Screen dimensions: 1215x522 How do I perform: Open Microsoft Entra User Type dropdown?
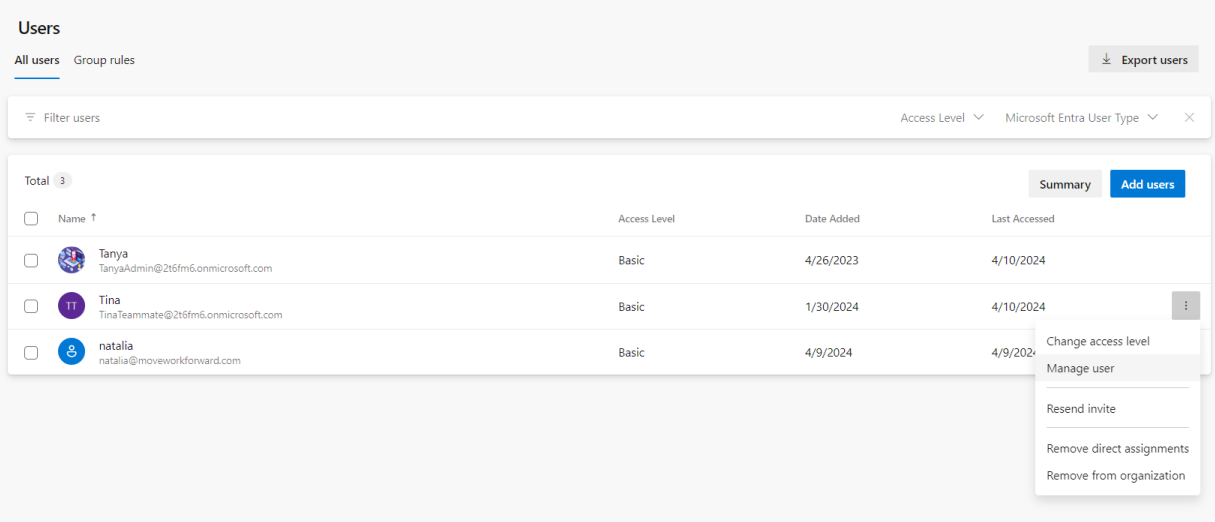[1081, 118]
